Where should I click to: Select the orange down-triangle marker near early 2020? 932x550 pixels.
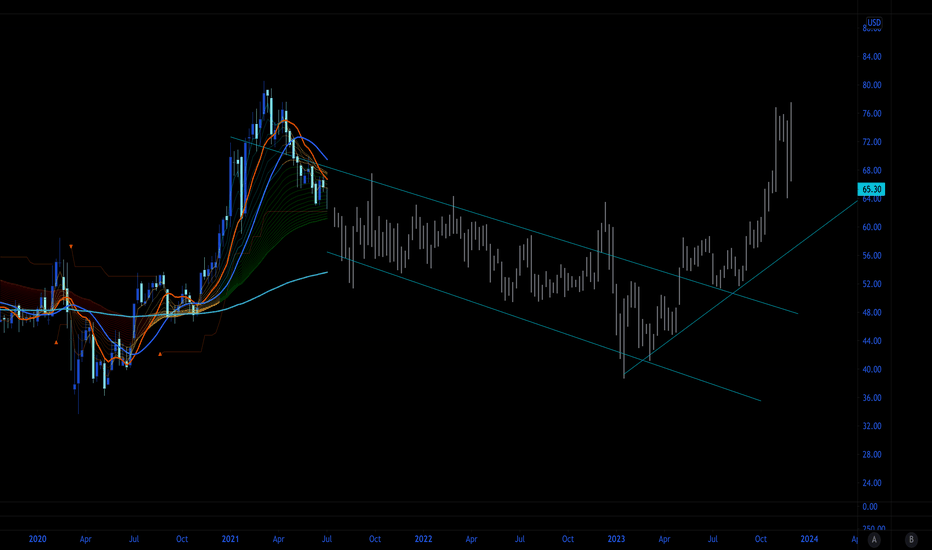pos(71,246)
